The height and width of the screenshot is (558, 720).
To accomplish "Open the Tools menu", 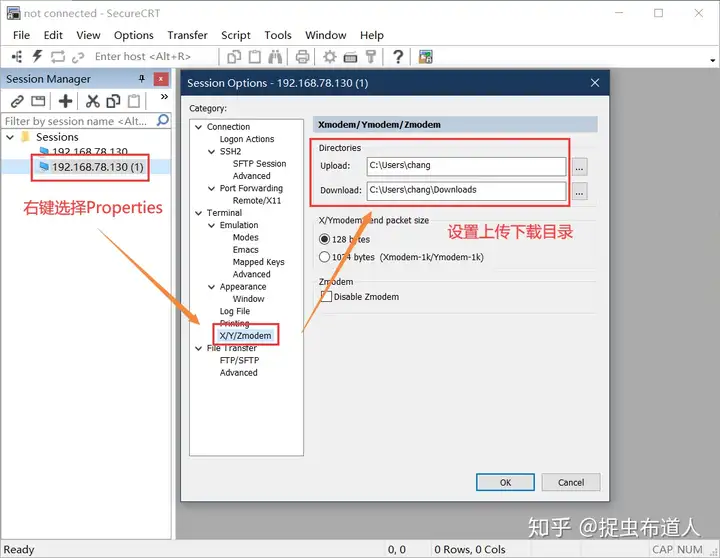I will 278,35.
